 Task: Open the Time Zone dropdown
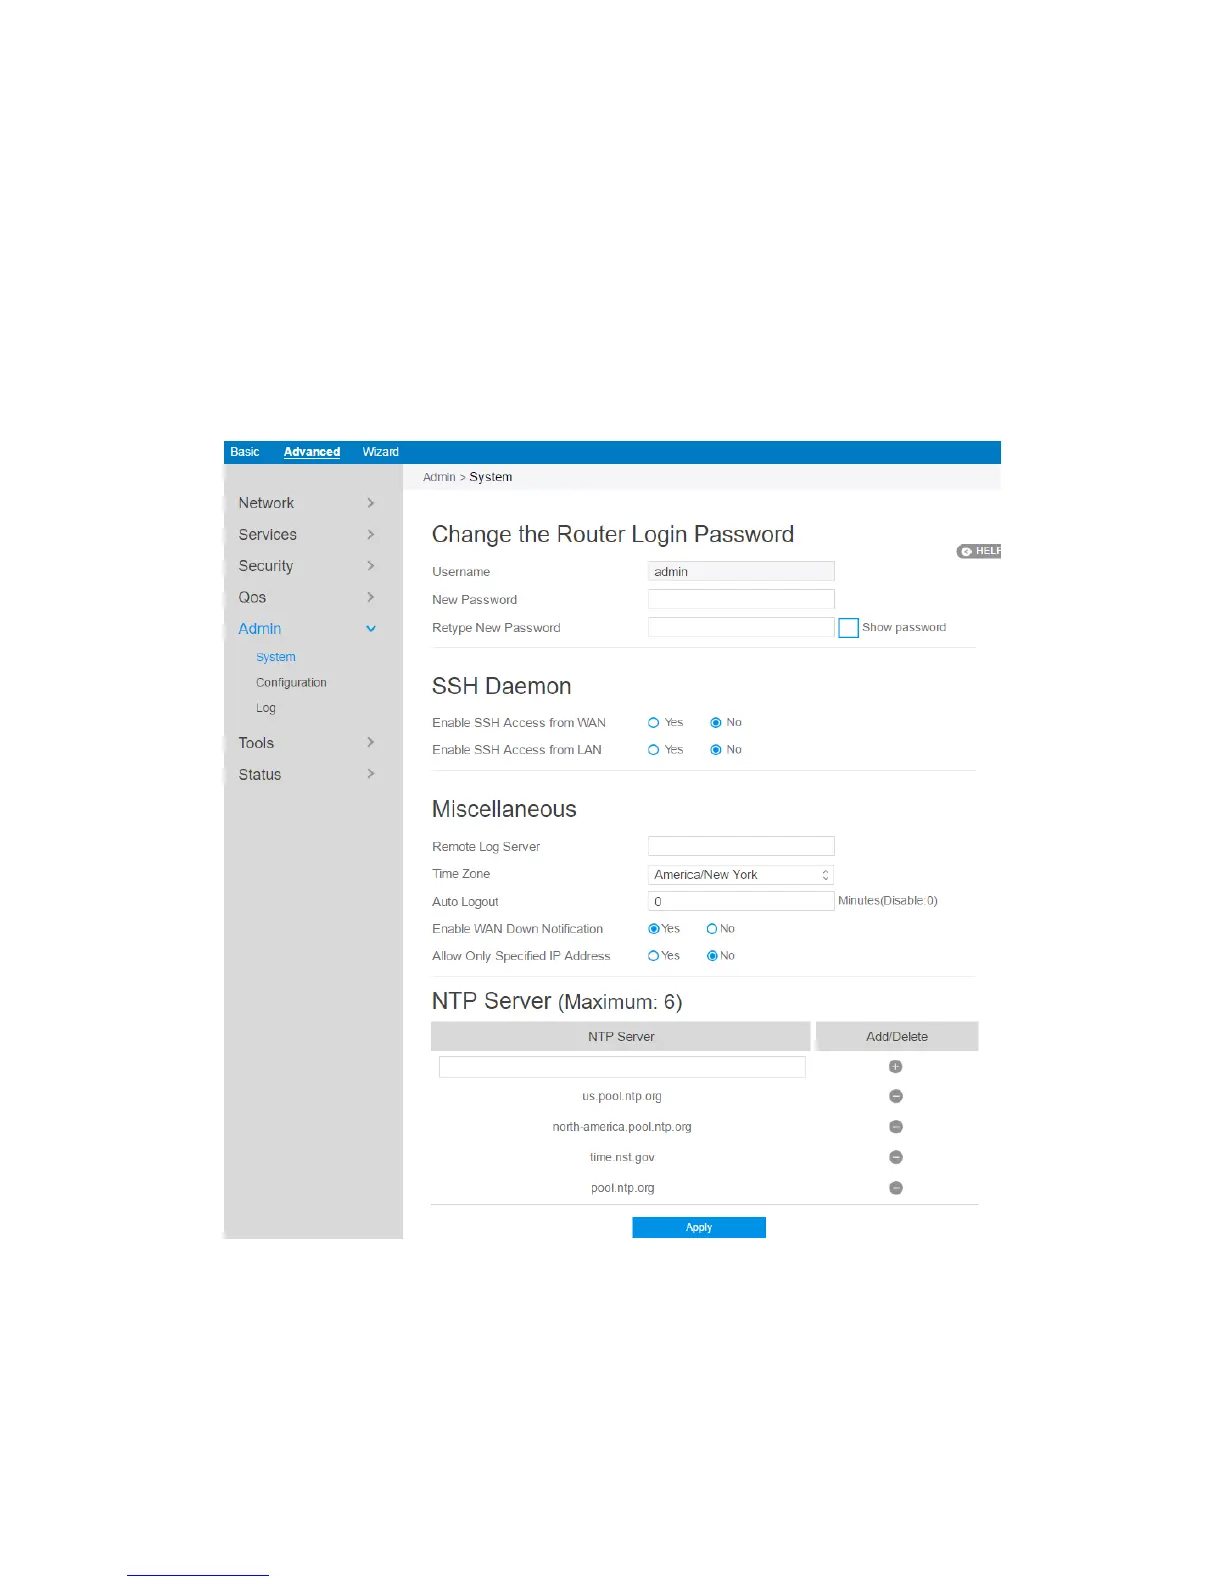(741, 875)
